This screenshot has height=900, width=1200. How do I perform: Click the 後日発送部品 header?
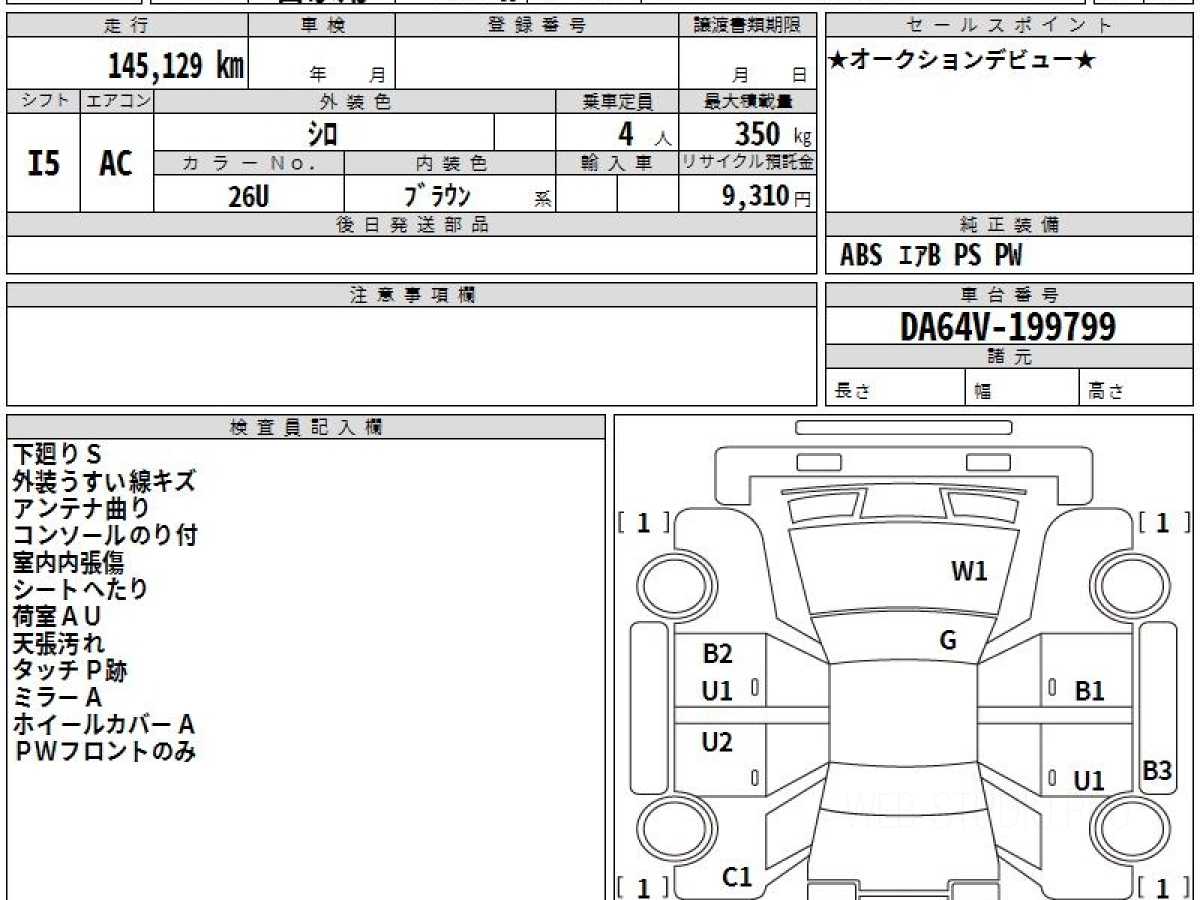(x=412, y=225)
